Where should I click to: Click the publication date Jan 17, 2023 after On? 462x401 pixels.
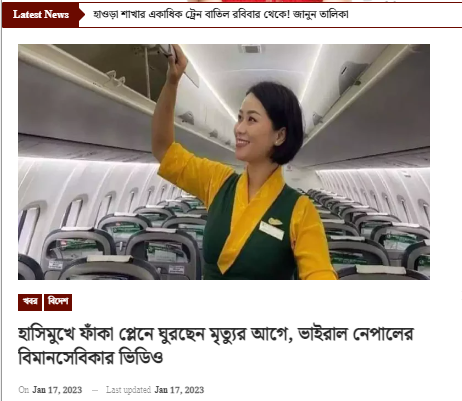(x=57, y=390)
